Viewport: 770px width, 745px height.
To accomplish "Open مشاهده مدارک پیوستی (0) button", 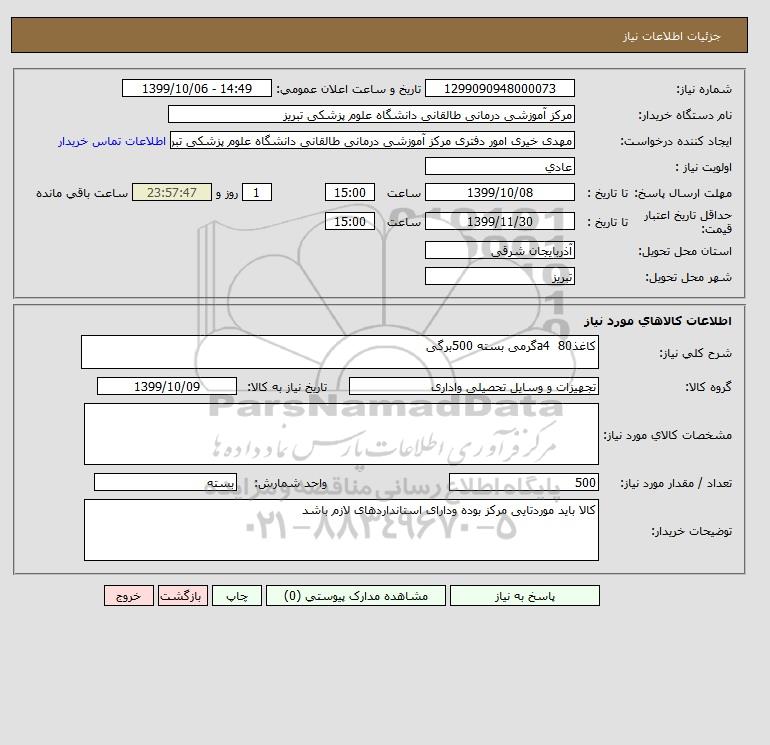I will pos(356,596).
